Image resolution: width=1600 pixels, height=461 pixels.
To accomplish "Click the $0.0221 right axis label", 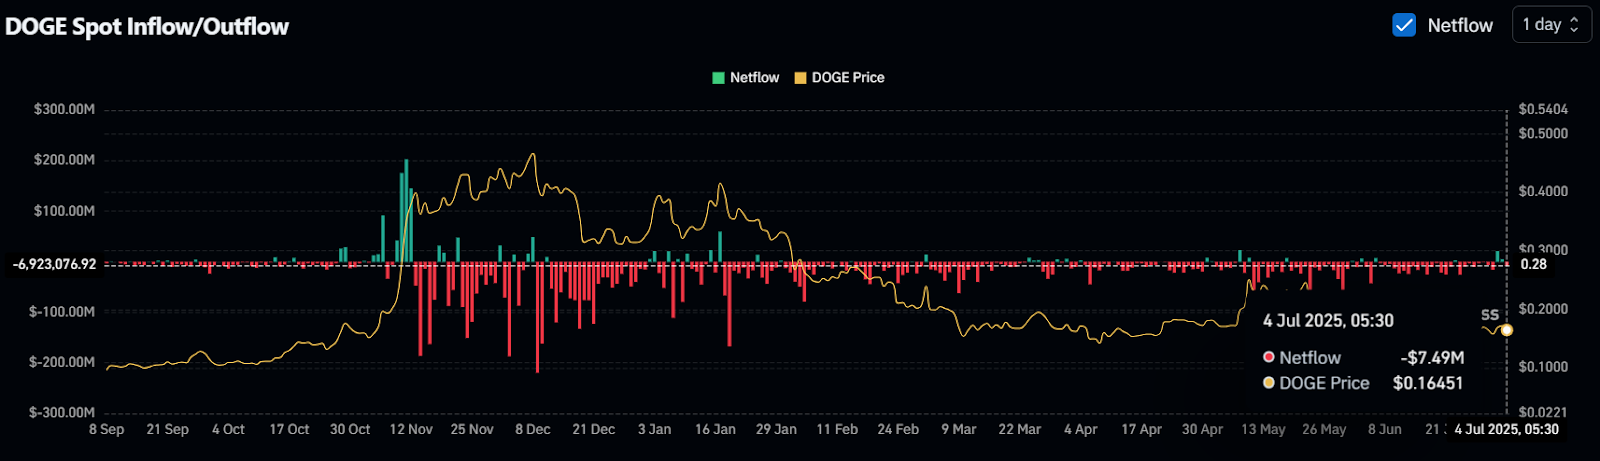I will [x=1543, y=412].
